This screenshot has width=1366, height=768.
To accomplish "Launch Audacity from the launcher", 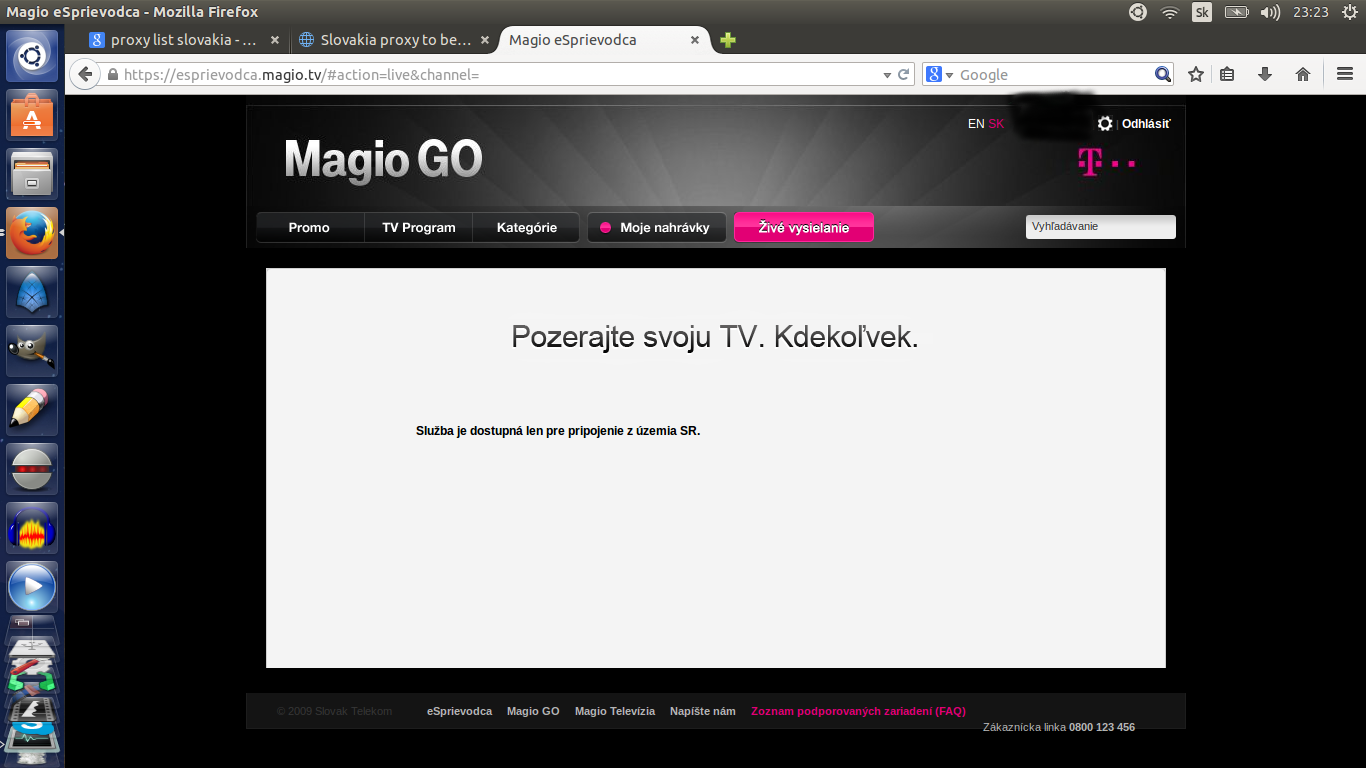I will click(x=33, y=527).
